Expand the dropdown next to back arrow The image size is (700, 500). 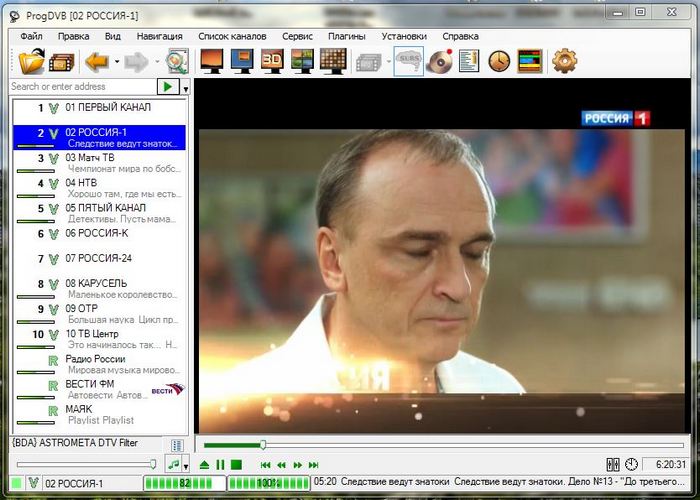[x=116, y=62]
